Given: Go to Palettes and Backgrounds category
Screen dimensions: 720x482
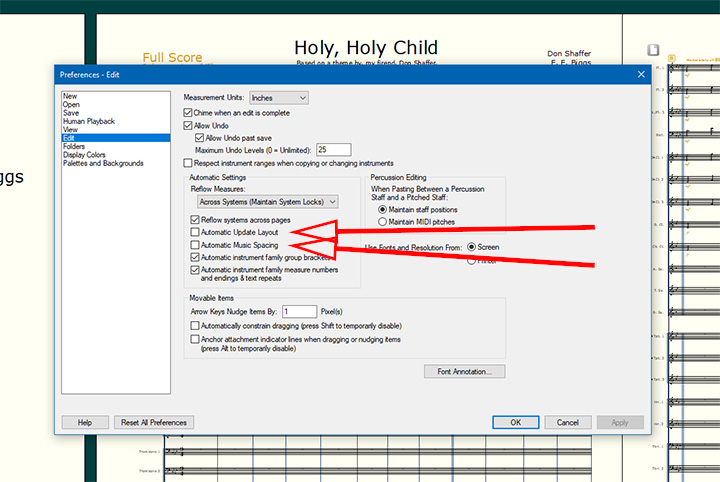Looking at the screenshot, I should (103, 163).
